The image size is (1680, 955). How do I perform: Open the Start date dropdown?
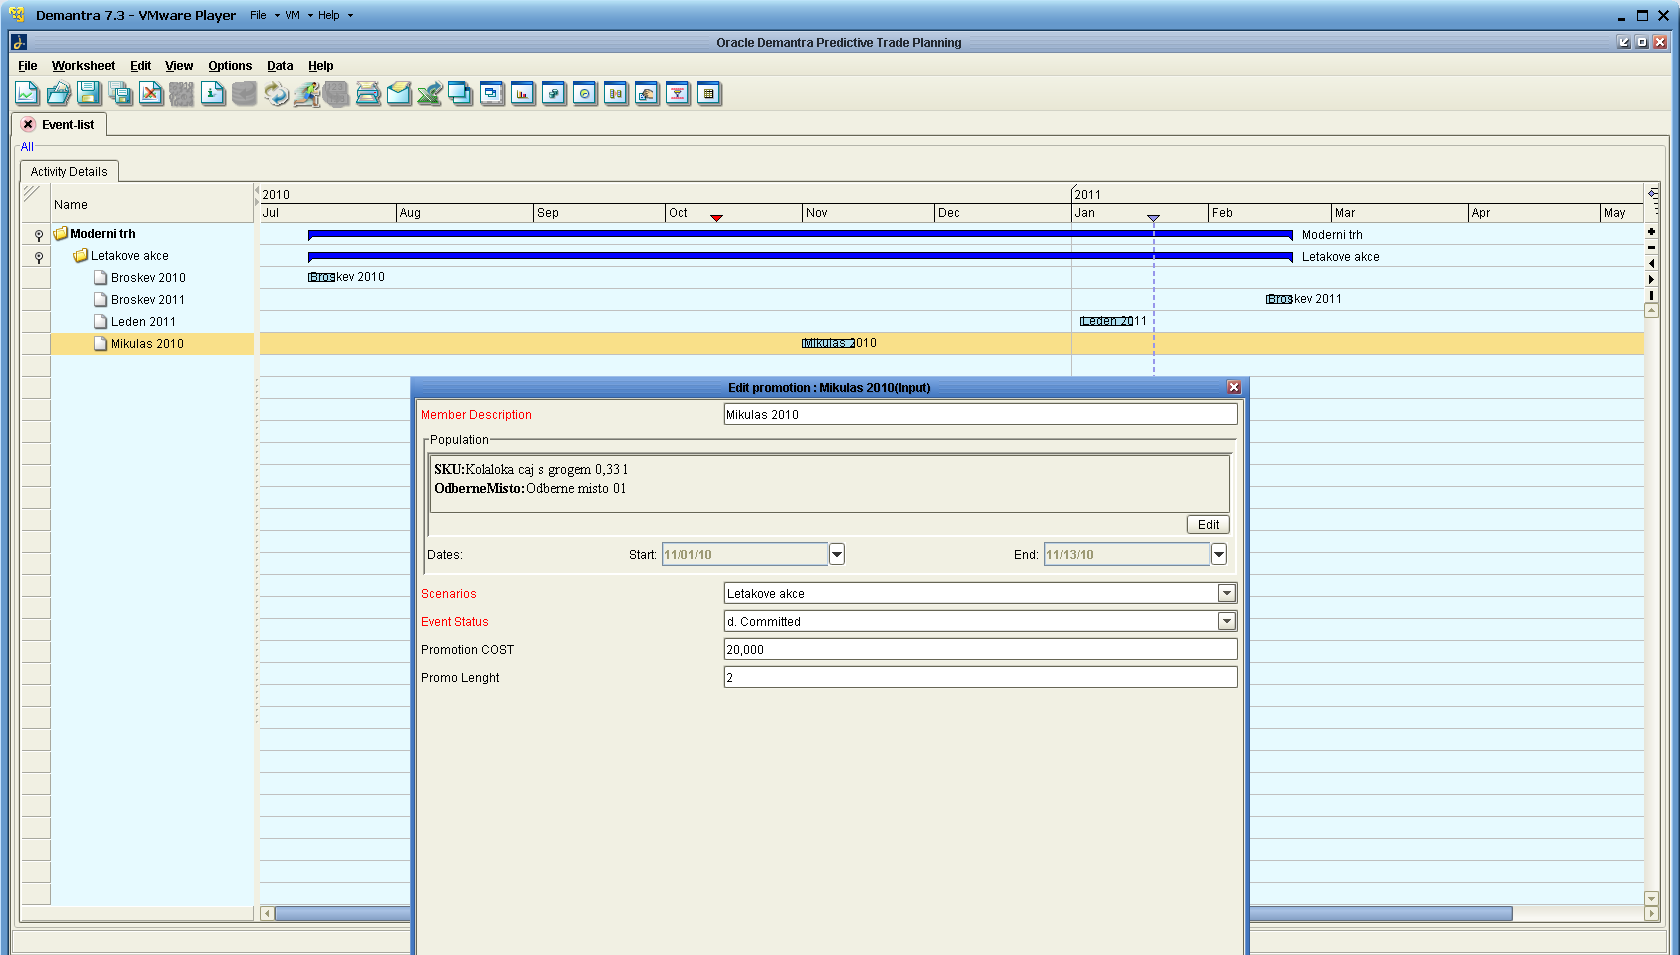837,554
